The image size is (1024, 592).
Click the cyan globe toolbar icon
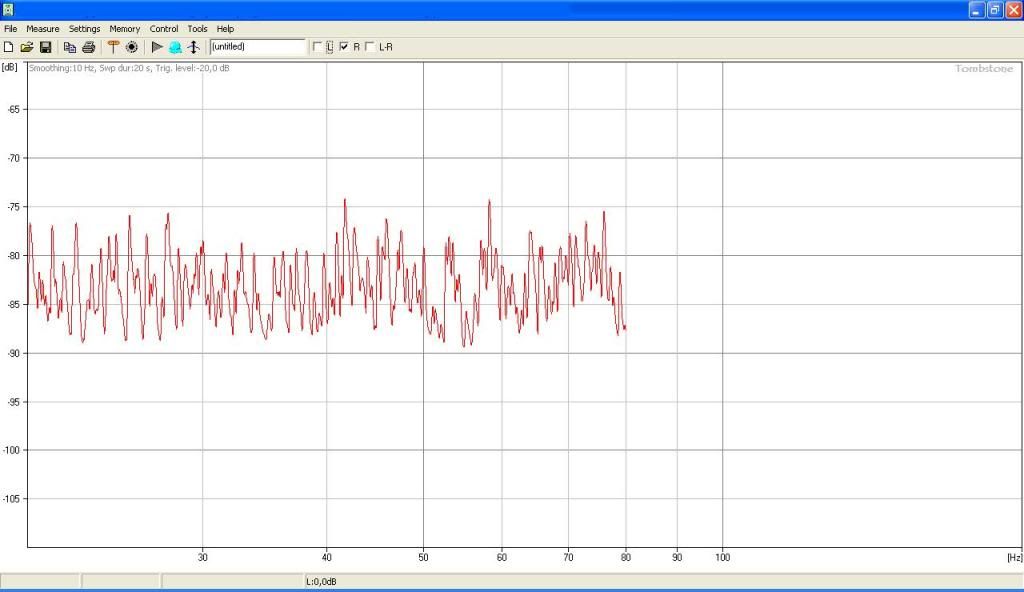pyautogui.click(x=175, y=47)
